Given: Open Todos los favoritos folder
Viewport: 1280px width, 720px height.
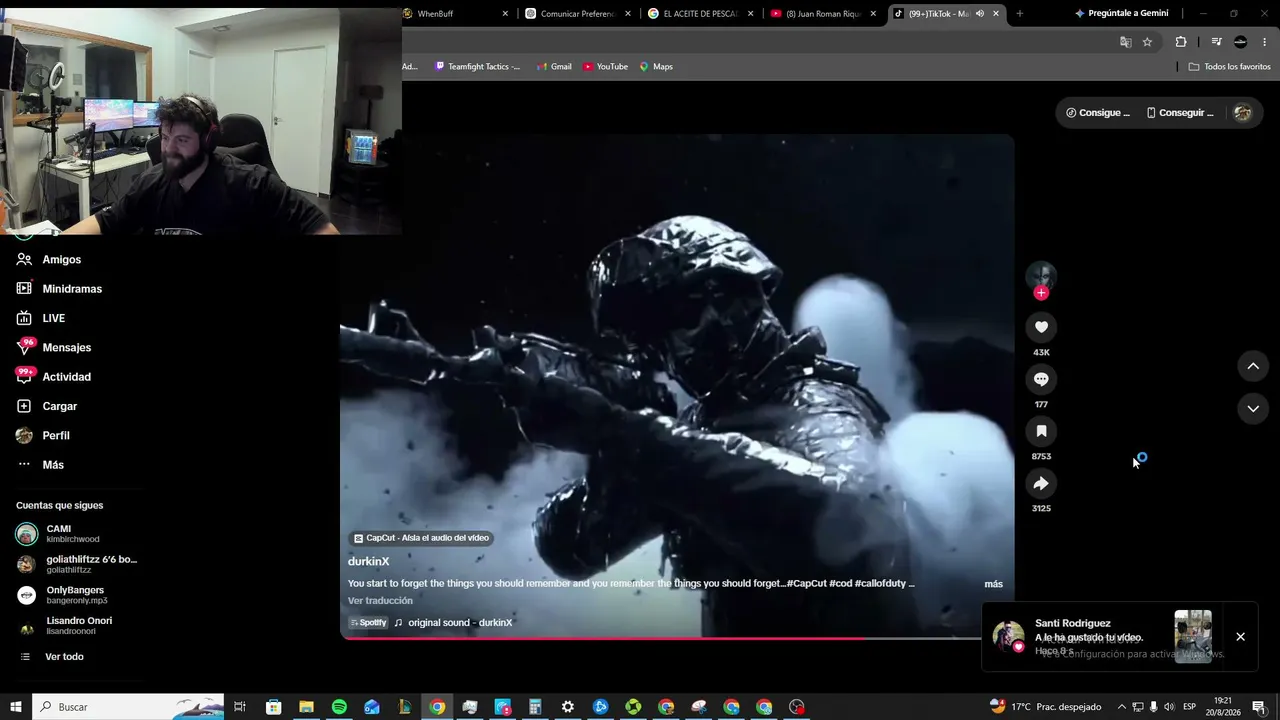Looking at the screenshot, I should [1230, 67].
